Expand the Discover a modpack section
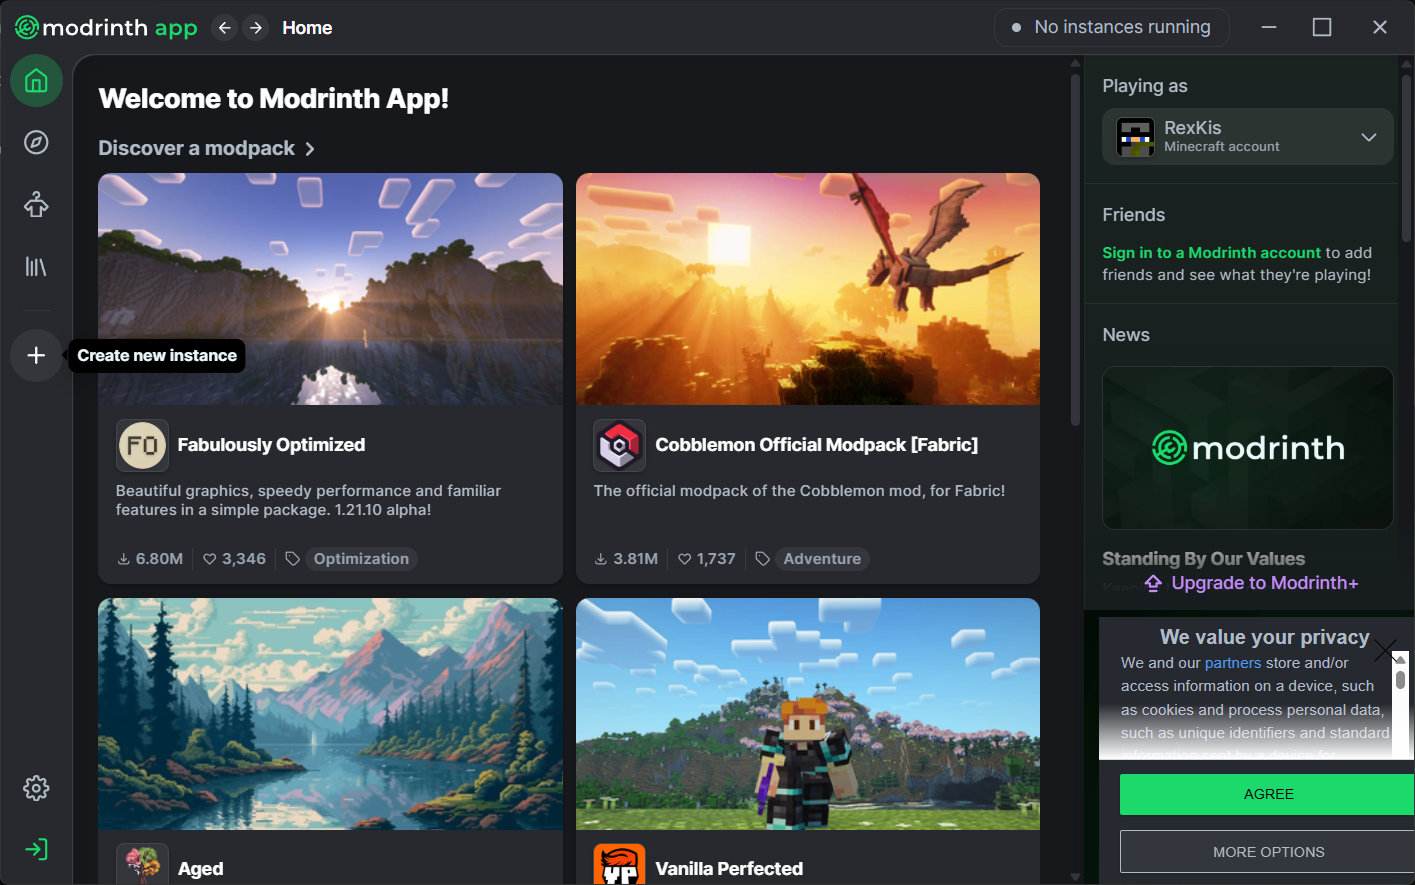1415x885 pixels. pyautogui.click(x=207, y=148)
